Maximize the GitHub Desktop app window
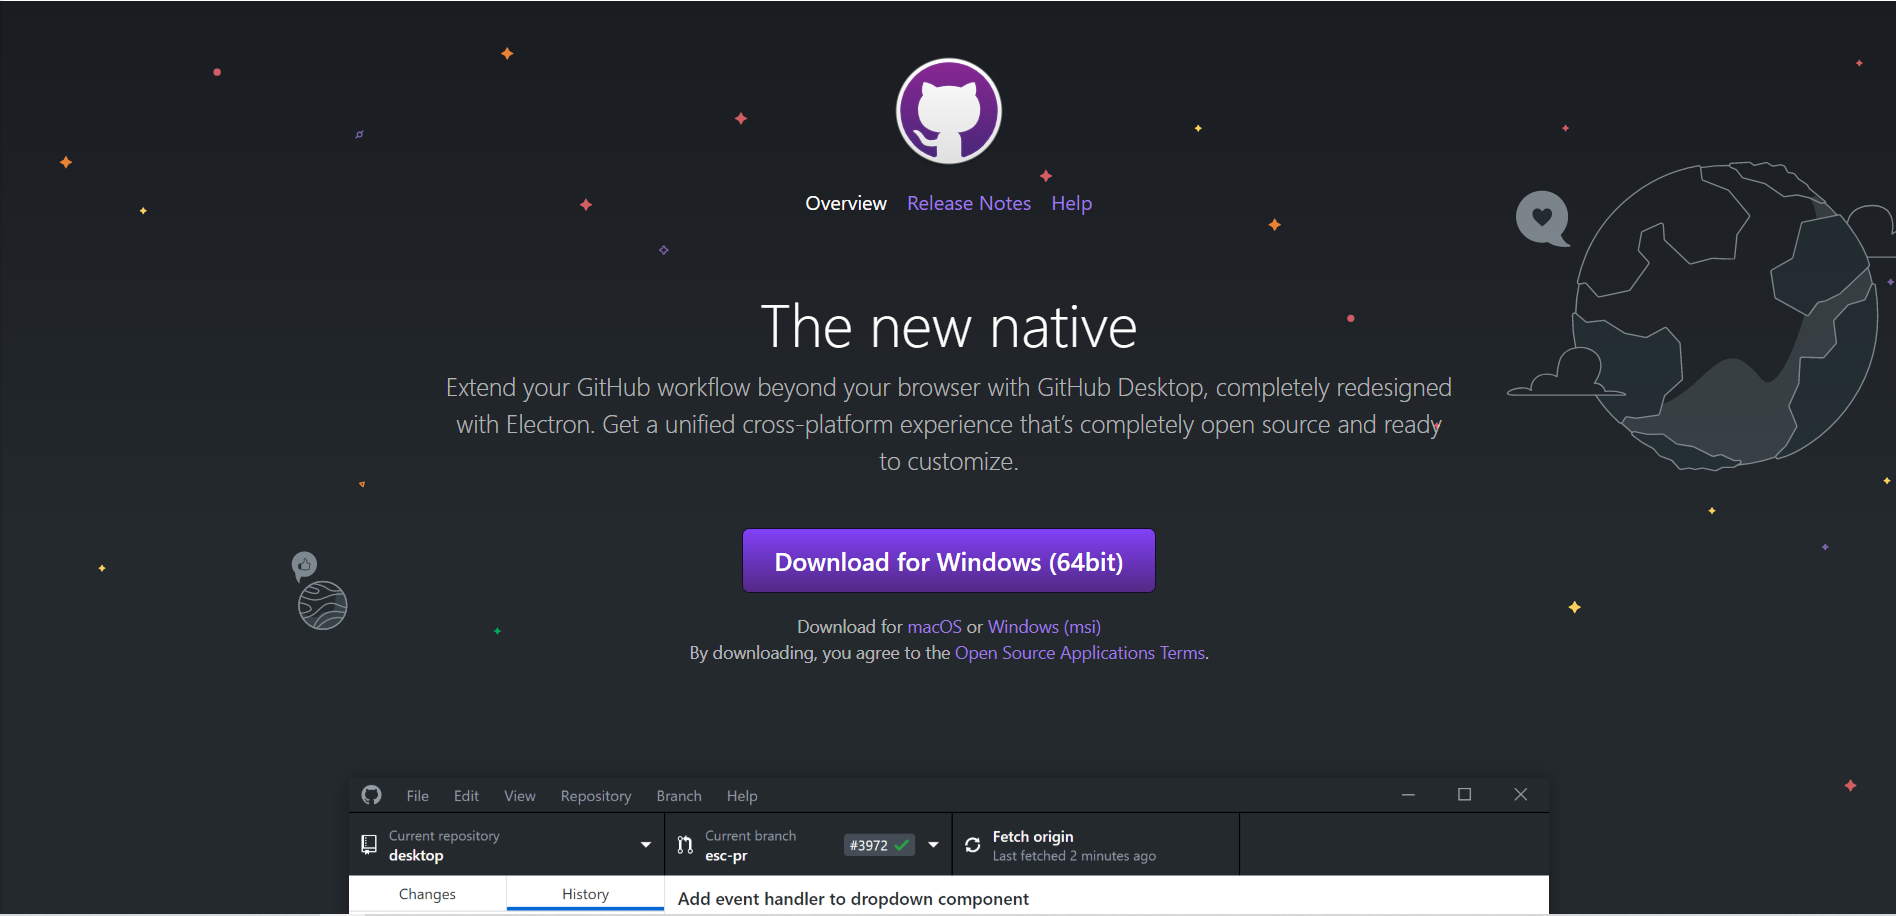This screenshot has height=916, width=1896. (1464, 795)
